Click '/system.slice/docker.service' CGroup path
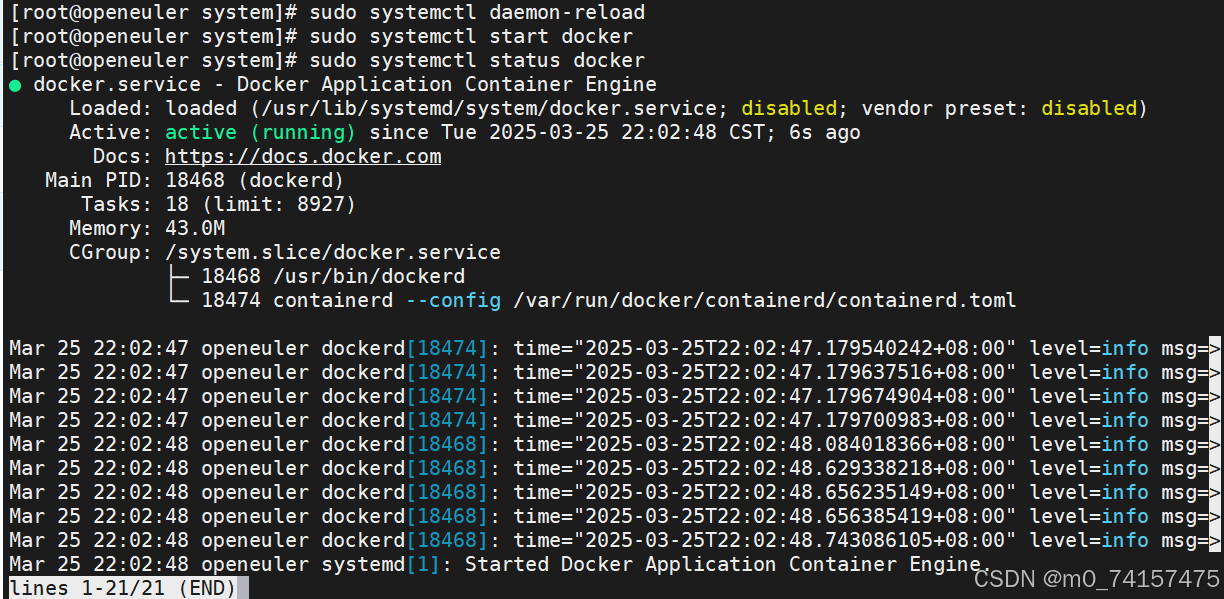The width and height of the screenshot is (1224, 599). point(333,253)
